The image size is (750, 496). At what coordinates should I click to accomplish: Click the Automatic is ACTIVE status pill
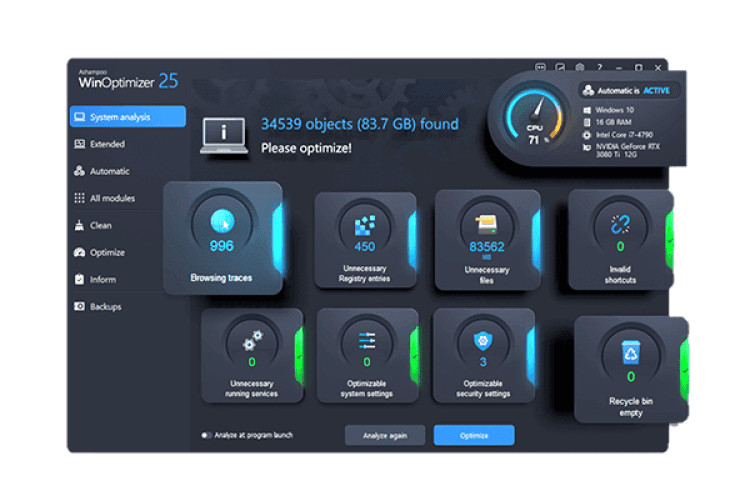pyautogui.click(x=629, y=90)
